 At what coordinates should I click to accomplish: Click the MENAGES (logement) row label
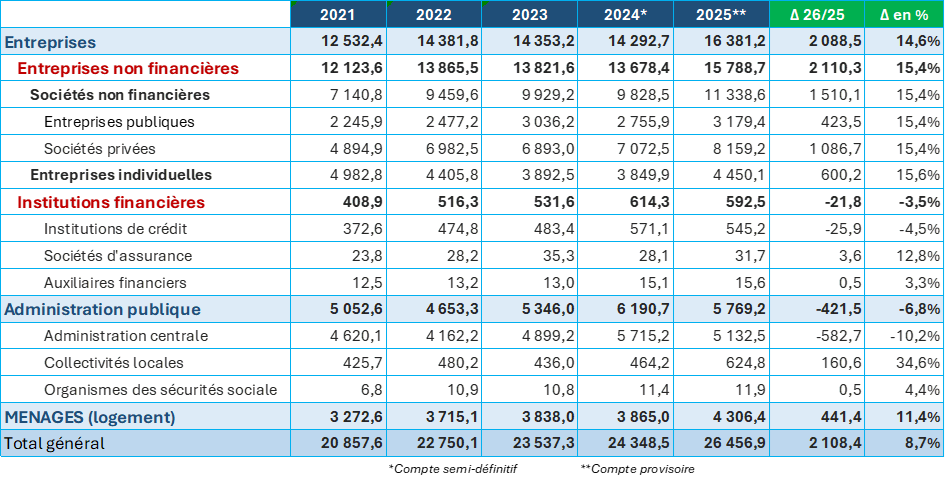point(90,417)
